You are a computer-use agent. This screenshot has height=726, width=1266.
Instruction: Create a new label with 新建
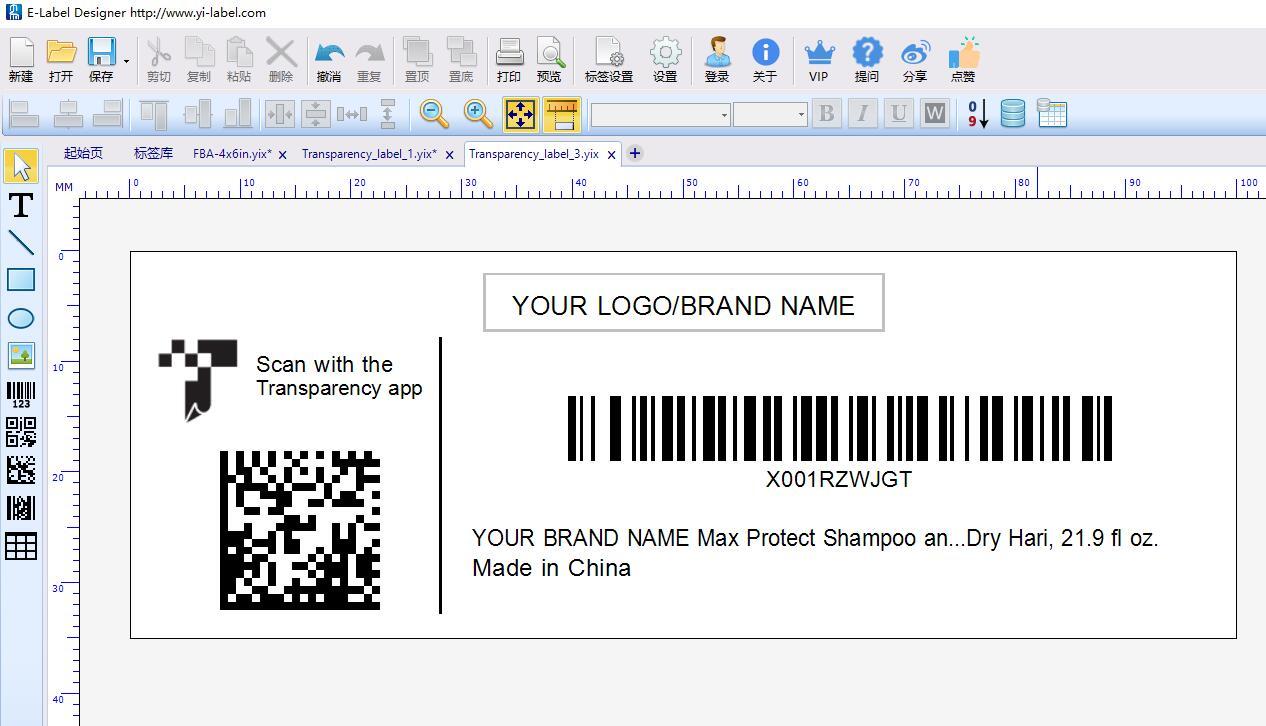21,60
